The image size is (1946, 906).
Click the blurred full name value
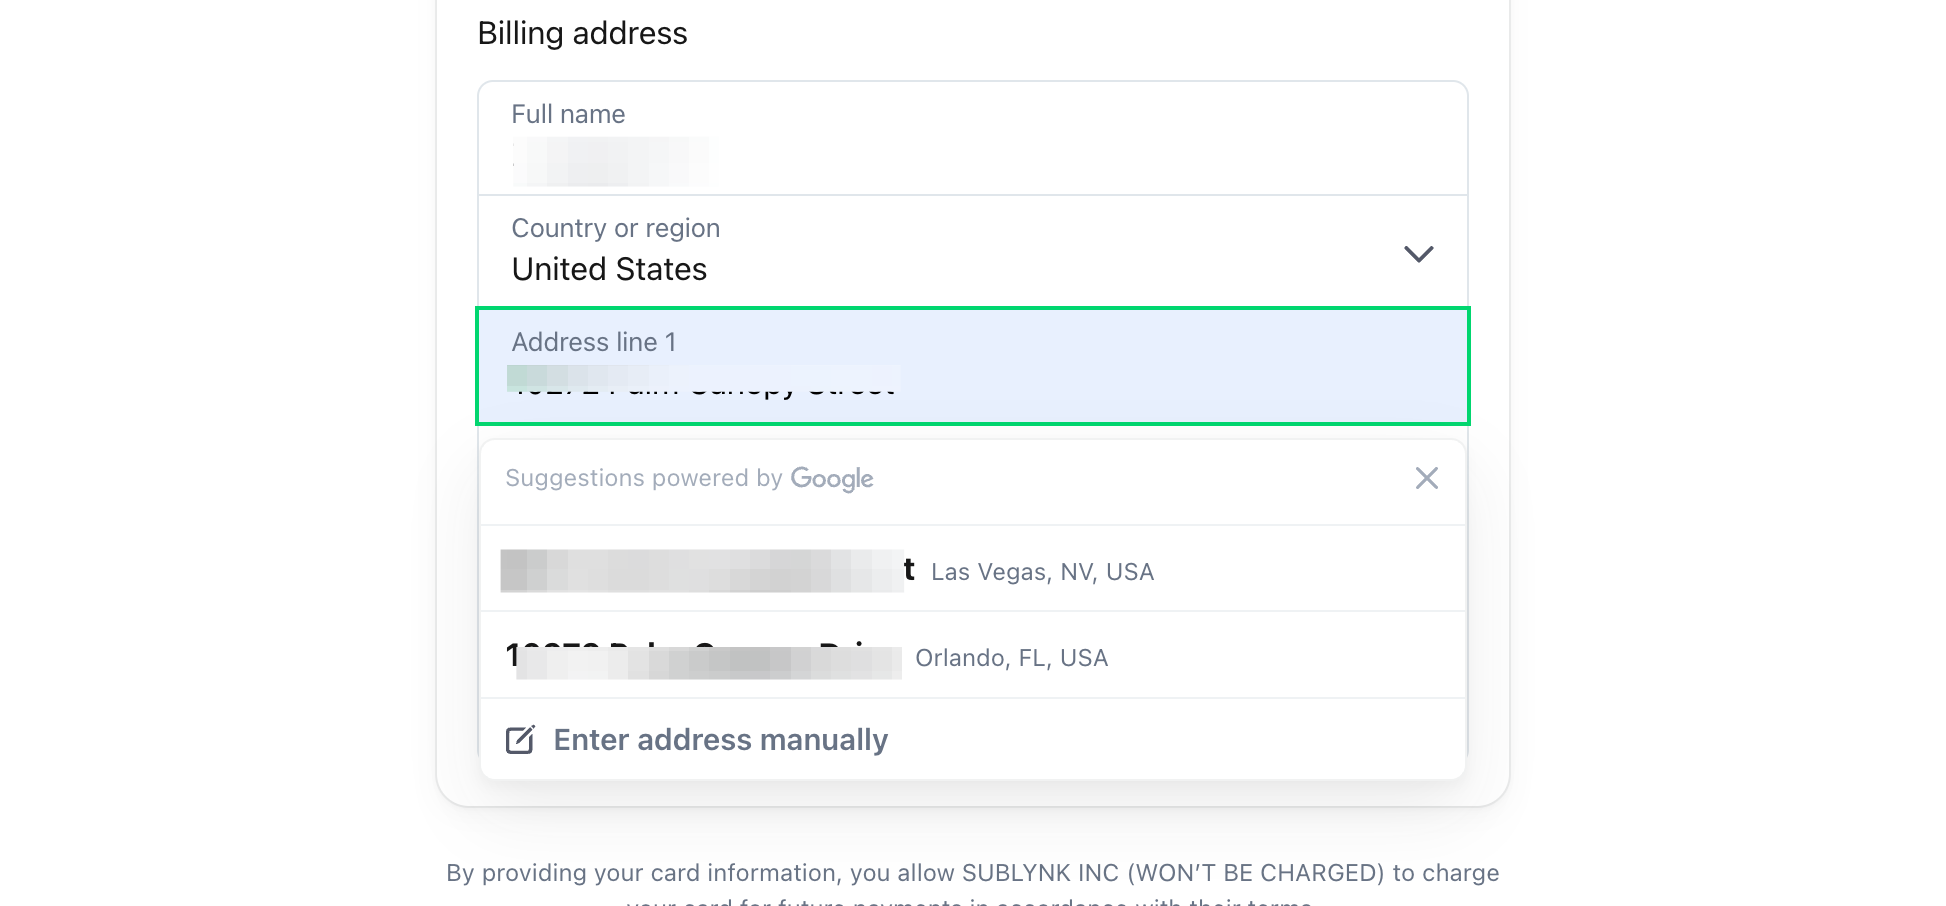(611, 162)
